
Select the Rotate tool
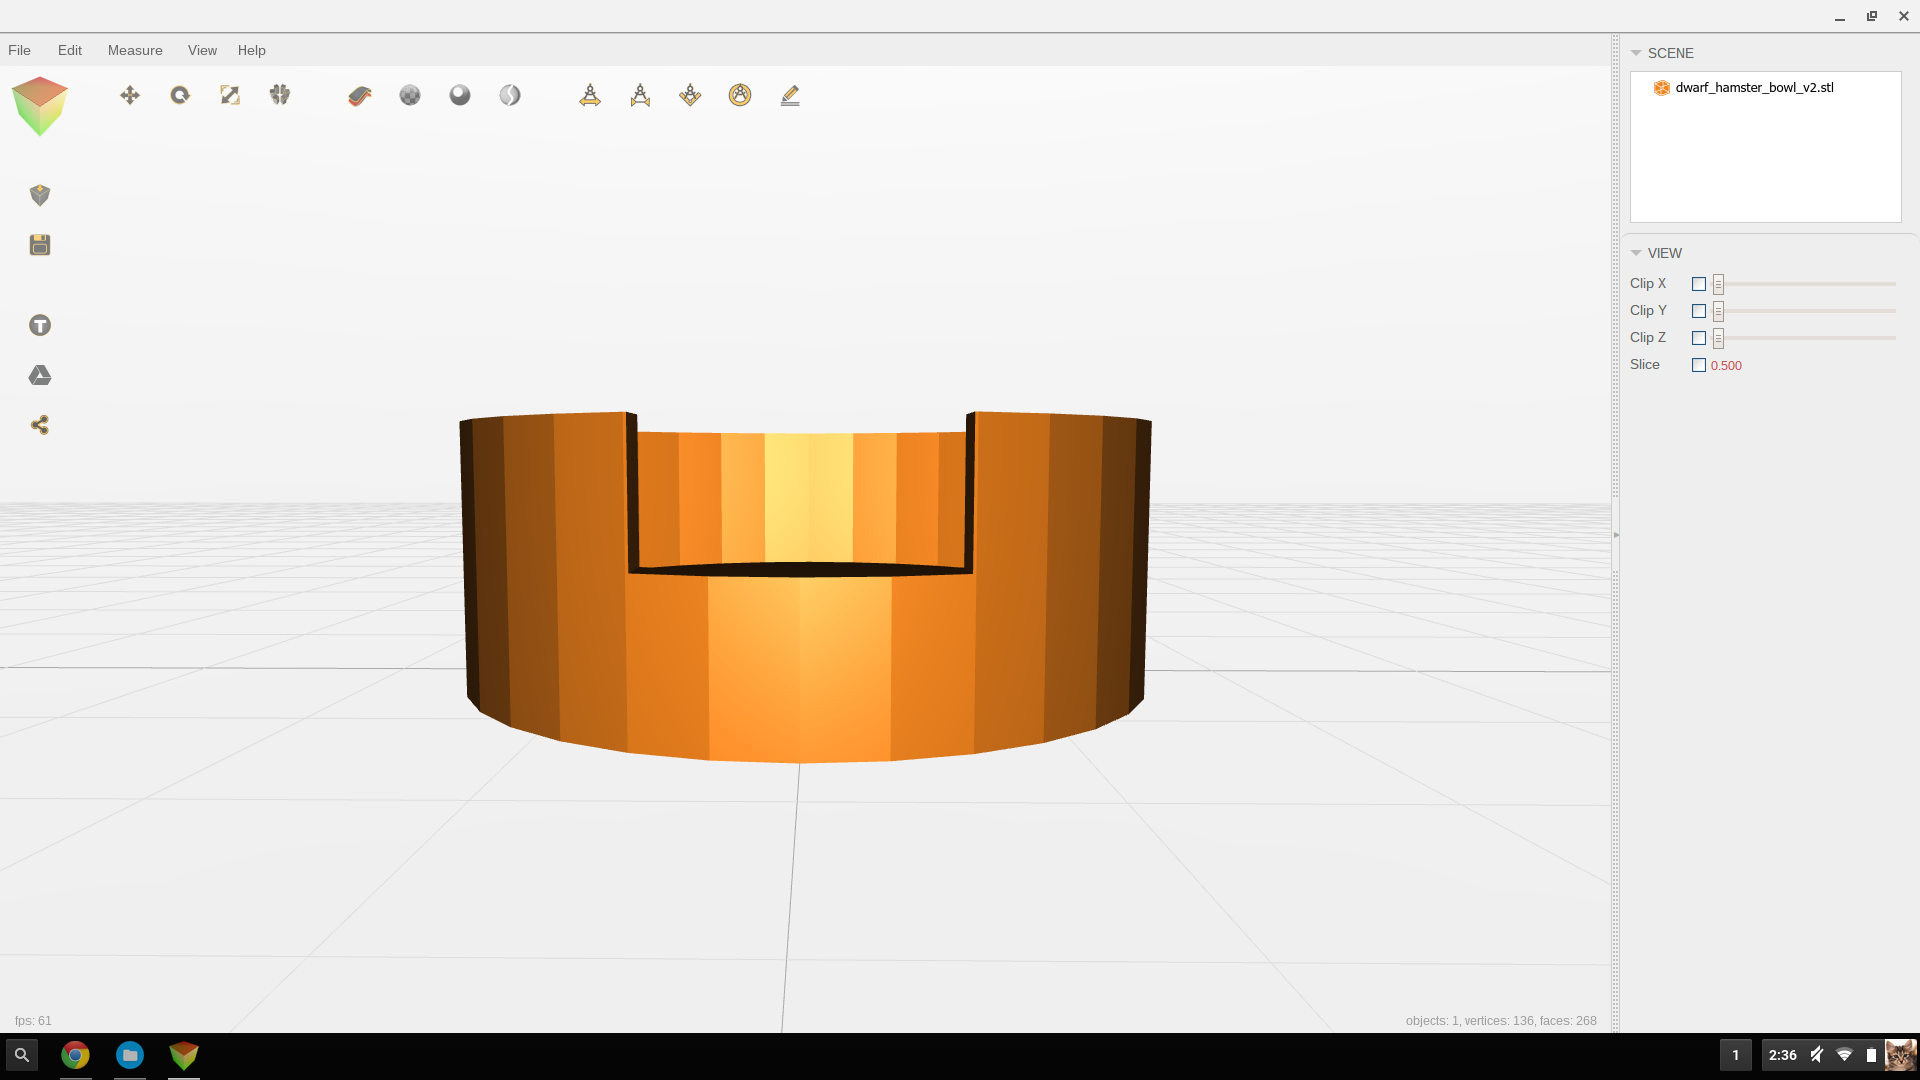click(180, 95)
